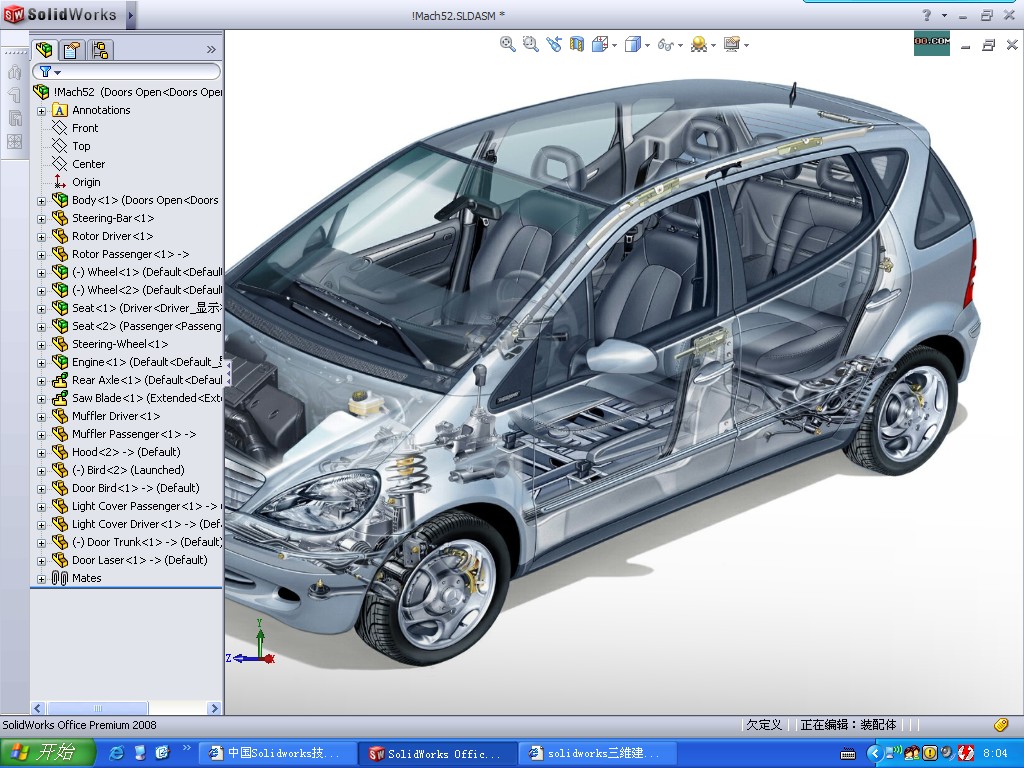
Task: Expand the panel tabs chevron
Action: (211, 50)
